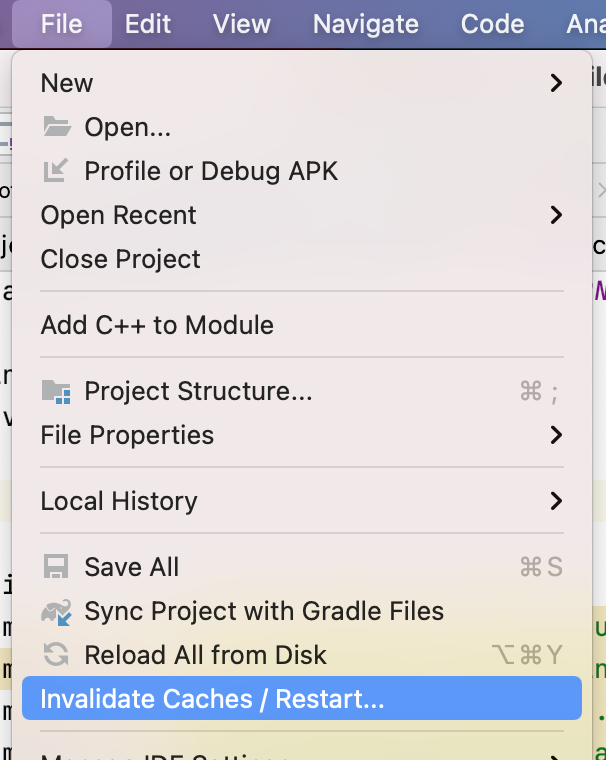Viewport: 606px width, 760px height.
Task: Expand the Open Recent submenu arrow
Action: 556,215
